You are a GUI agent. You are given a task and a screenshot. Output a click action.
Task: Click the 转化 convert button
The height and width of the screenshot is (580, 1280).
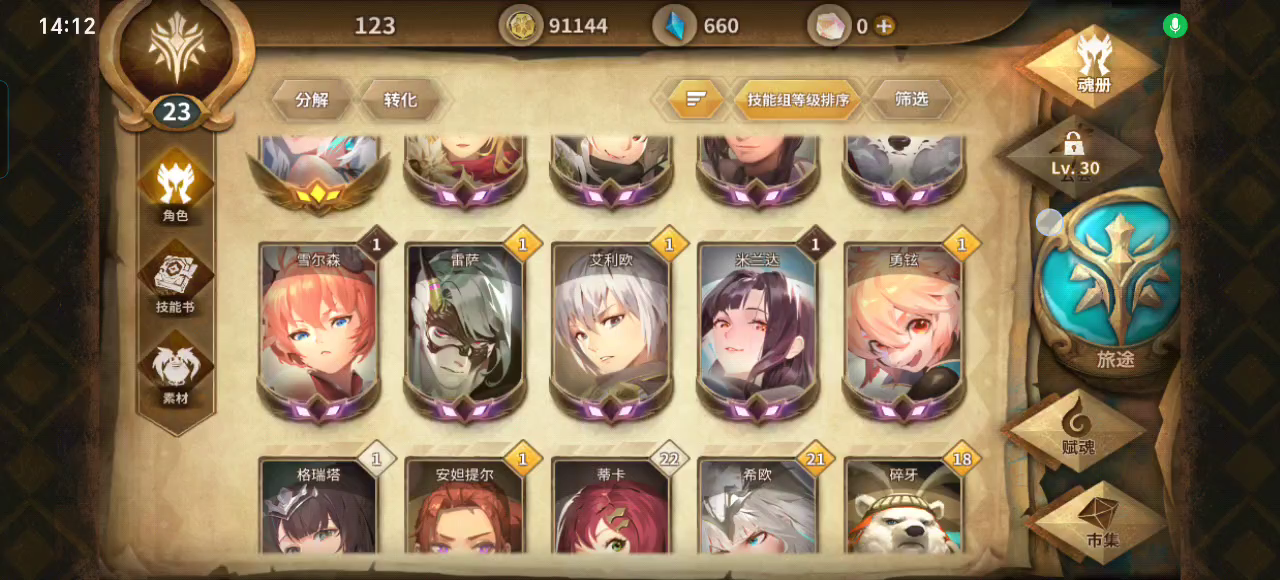tap(400, 100)
